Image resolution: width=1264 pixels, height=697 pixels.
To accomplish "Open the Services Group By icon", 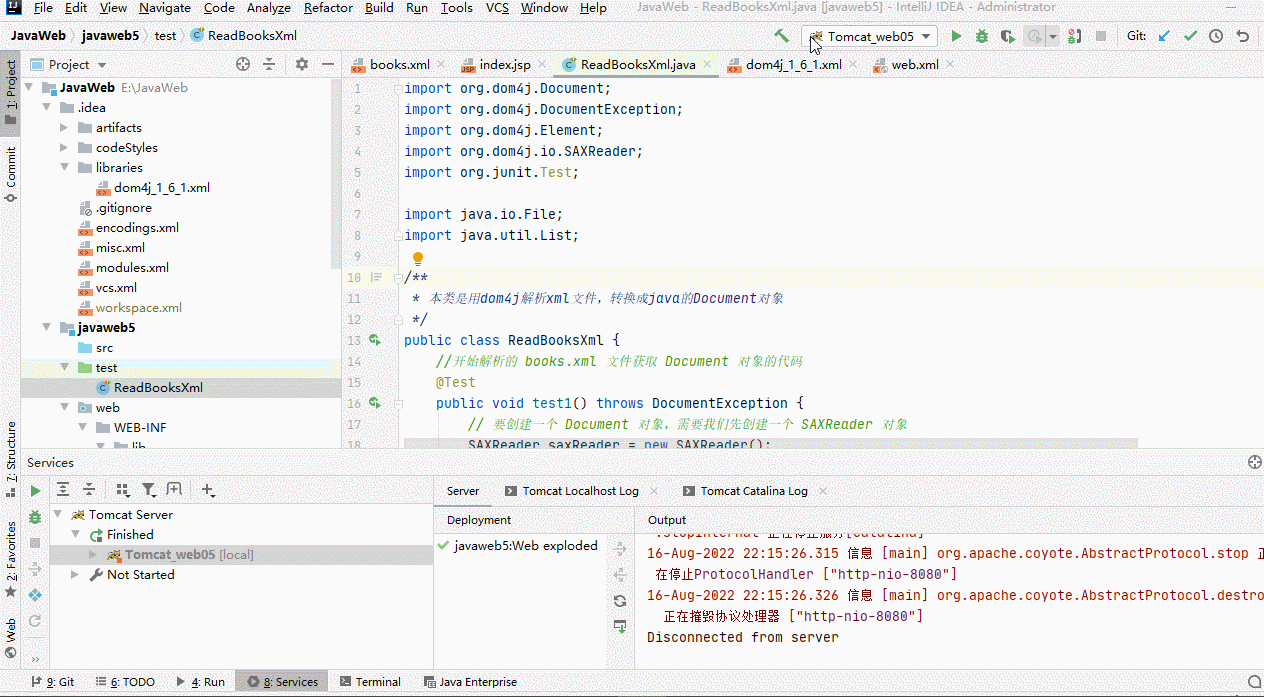I will (123, 490).
